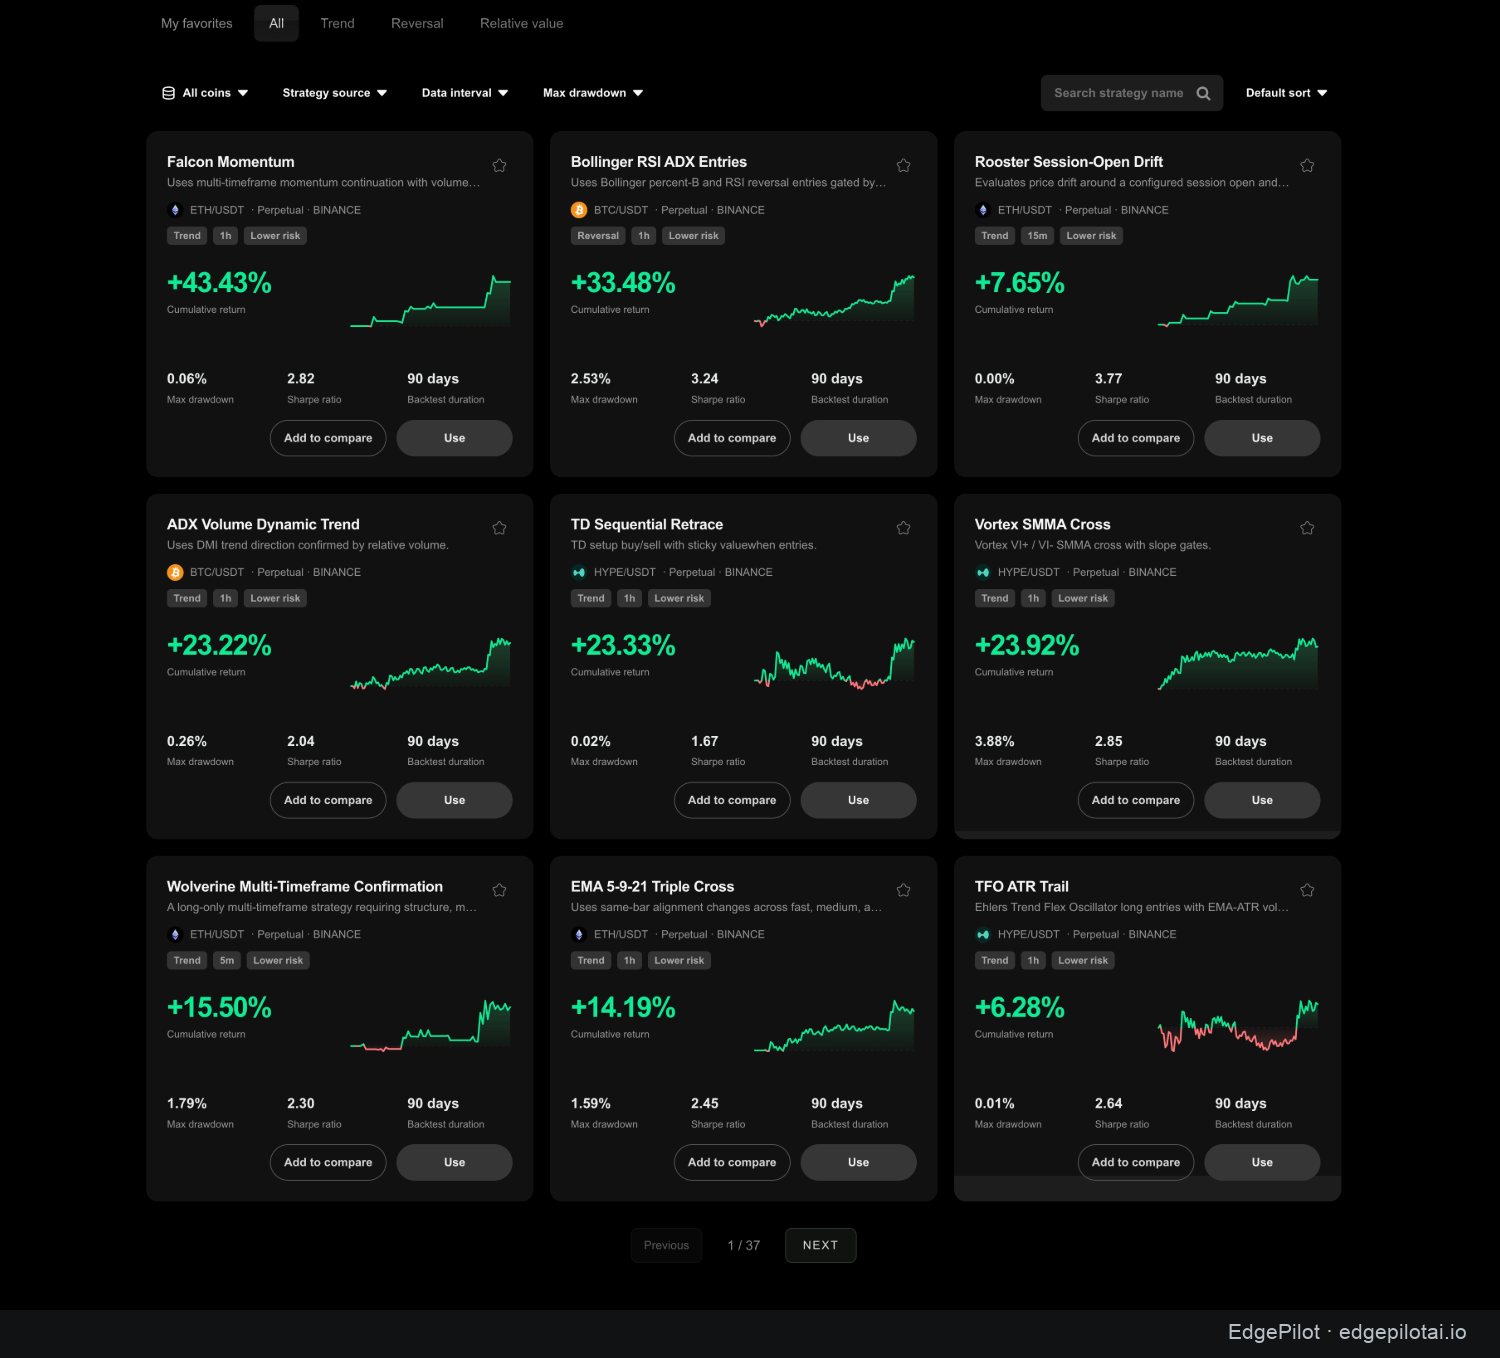Click HYPE coin icon on Vortex SMMA Cross
Screen dimensions: 1500x1358
[x=983, y=572]
